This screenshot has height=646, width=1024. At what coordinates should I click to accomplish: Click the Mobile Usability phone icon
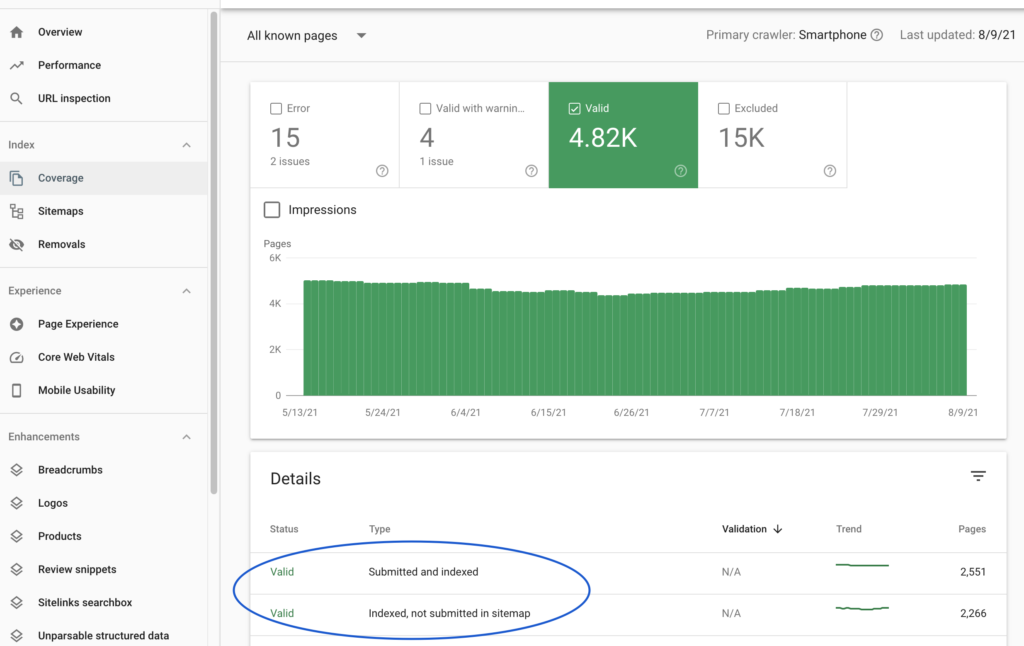(16, 391)
